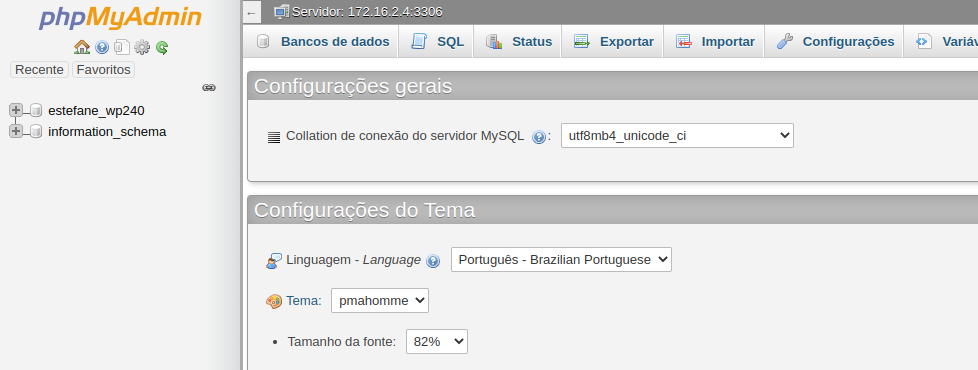This screenshot has width=978, height=370.
Task: Open the font size 82% dropdown
Action: pos(437,341)
